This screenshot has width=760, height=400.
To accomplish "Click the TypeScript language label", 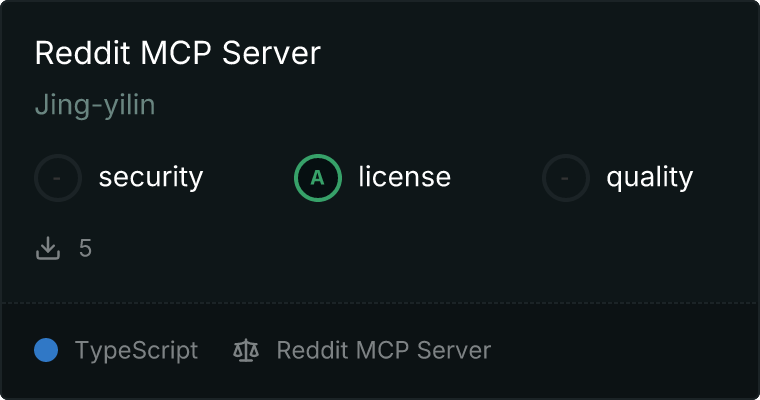I will [x=137, y=351].
